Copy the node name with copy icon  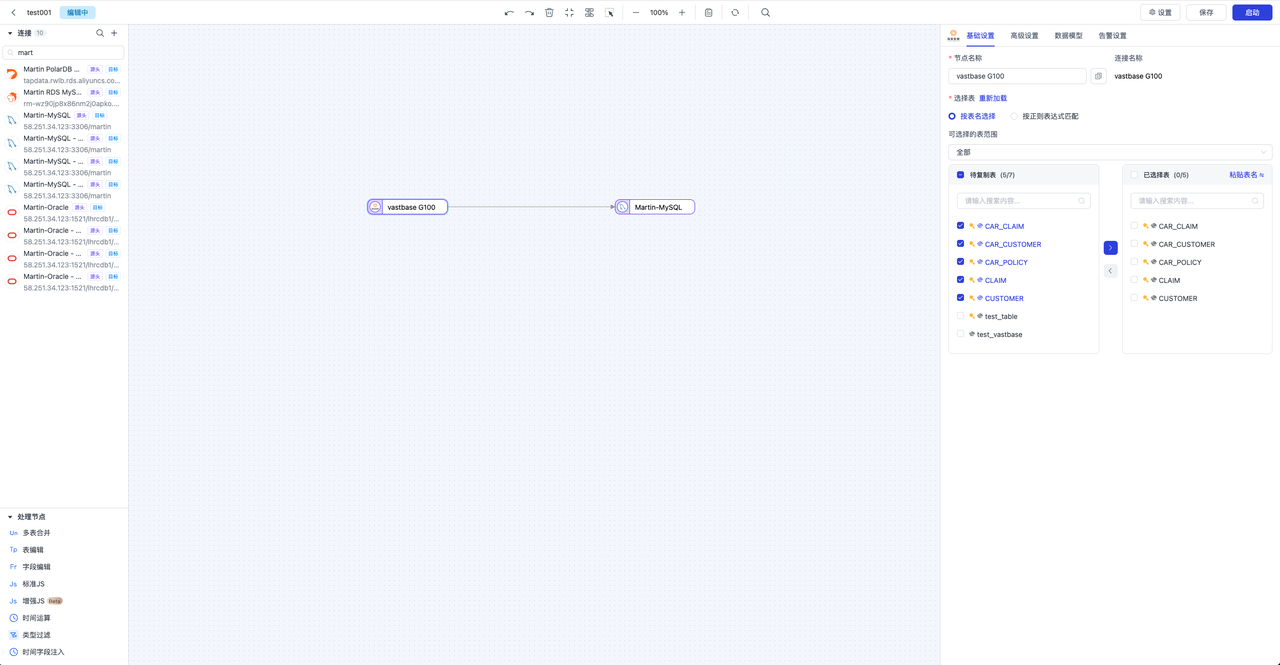tap(1098, 76)
